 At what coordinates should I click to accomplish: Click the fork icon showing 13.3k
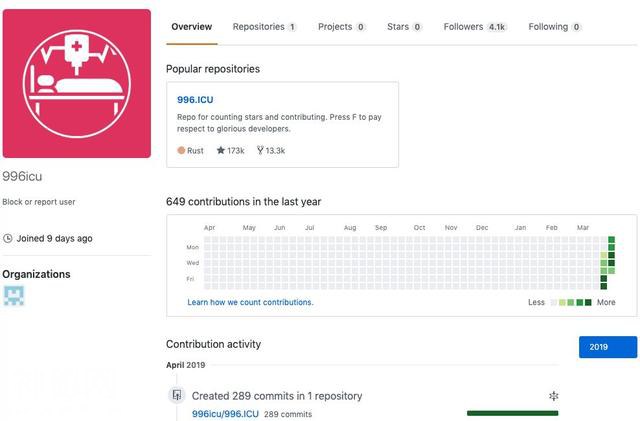coord(260,150)
